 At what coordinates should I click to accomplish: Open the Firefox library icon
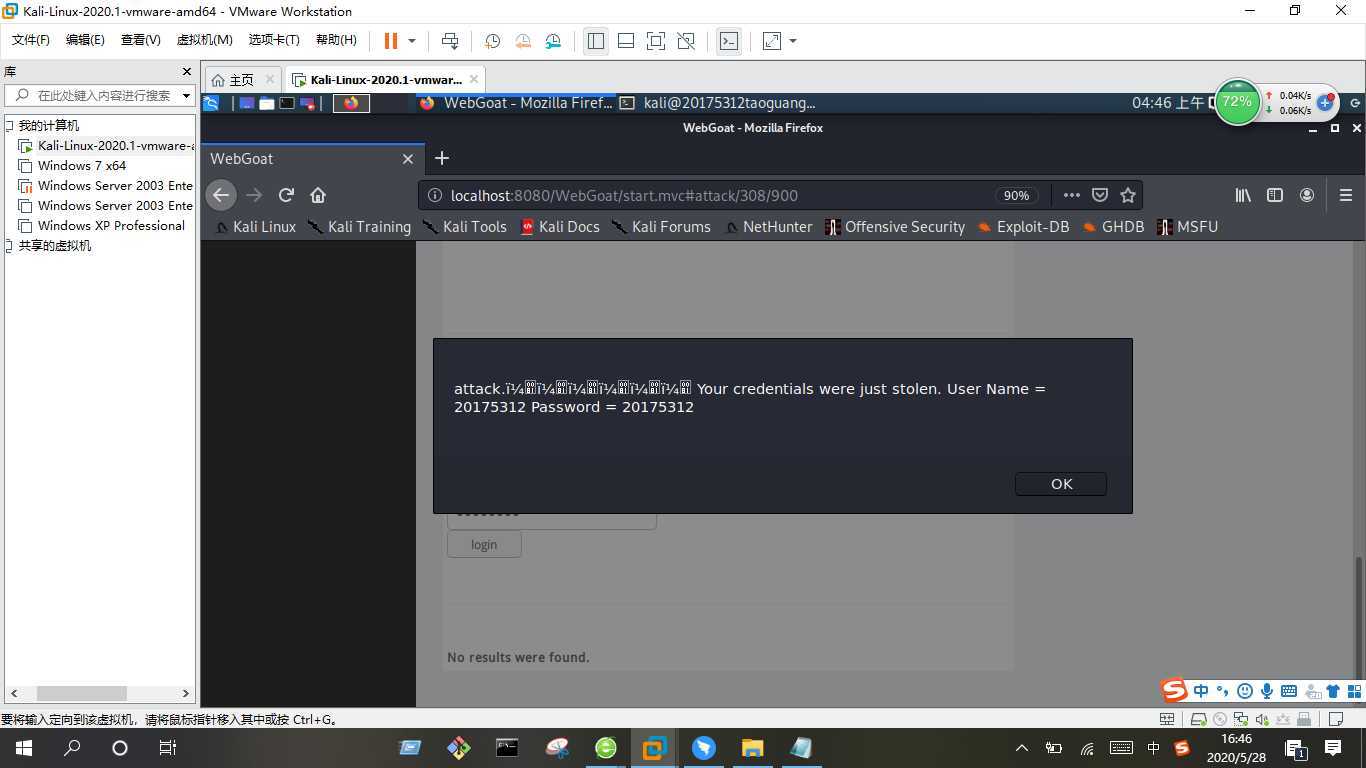(x=1243, y=195)
